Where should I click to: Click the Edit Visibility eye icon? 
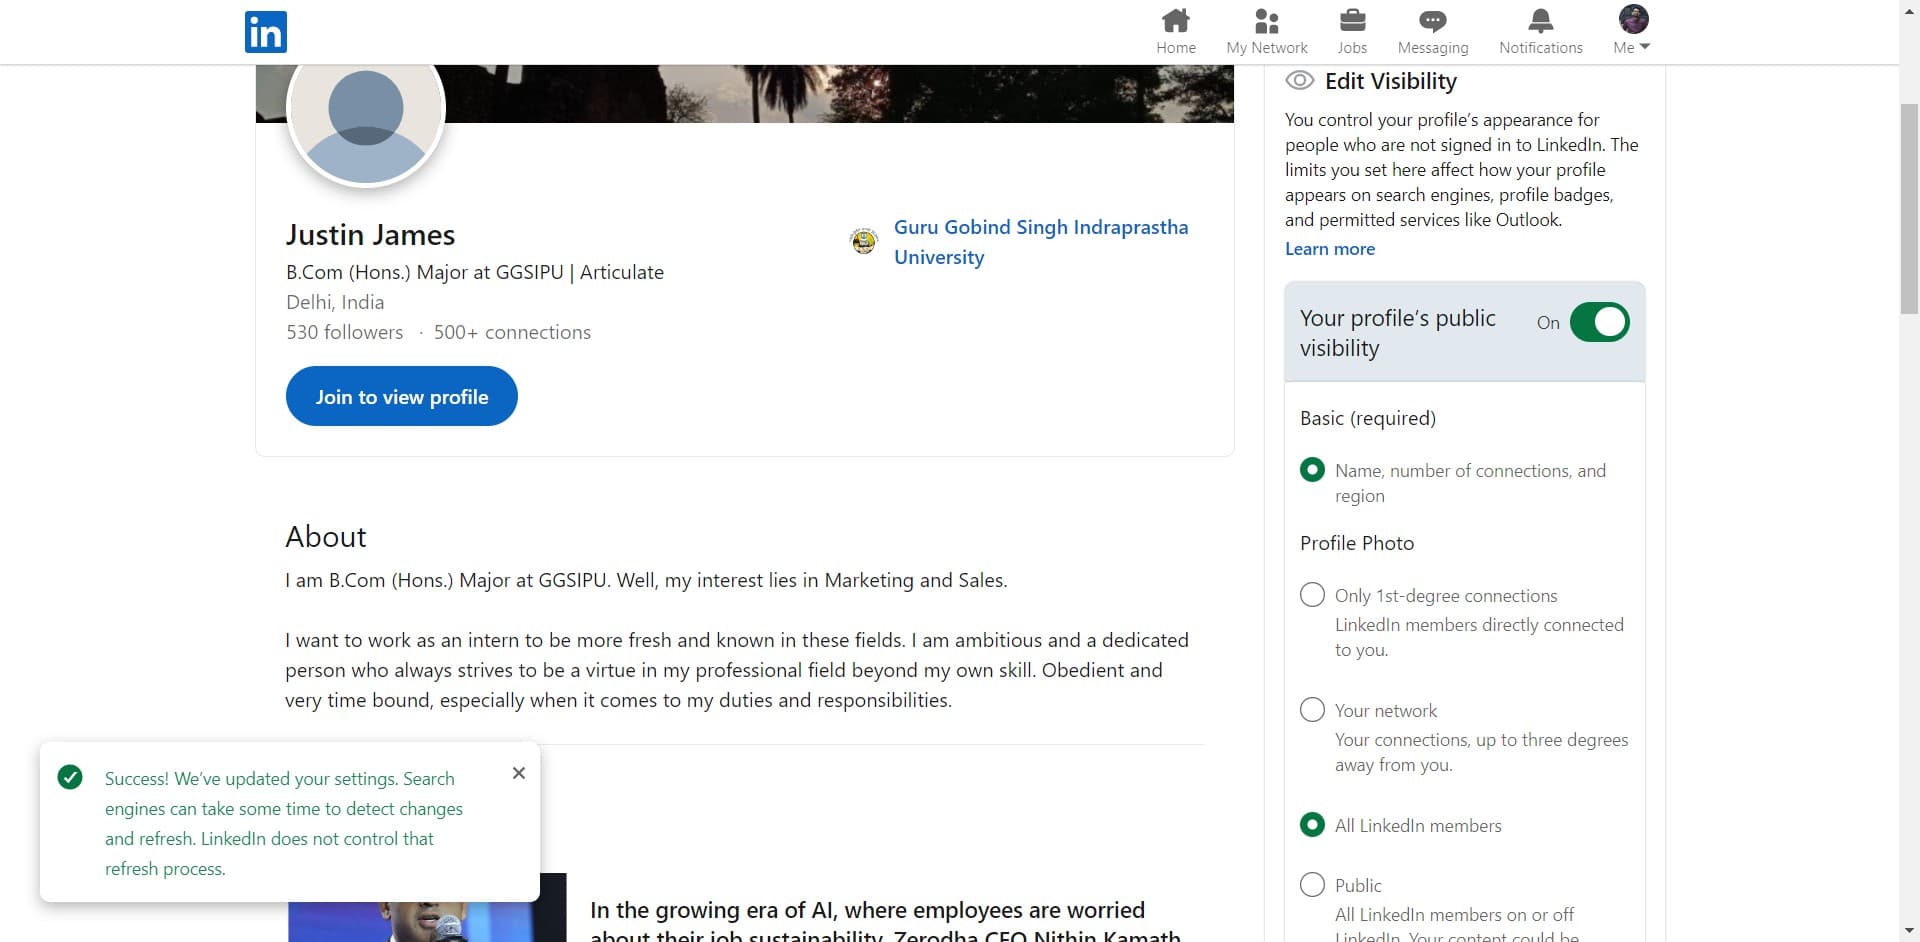1300,79
